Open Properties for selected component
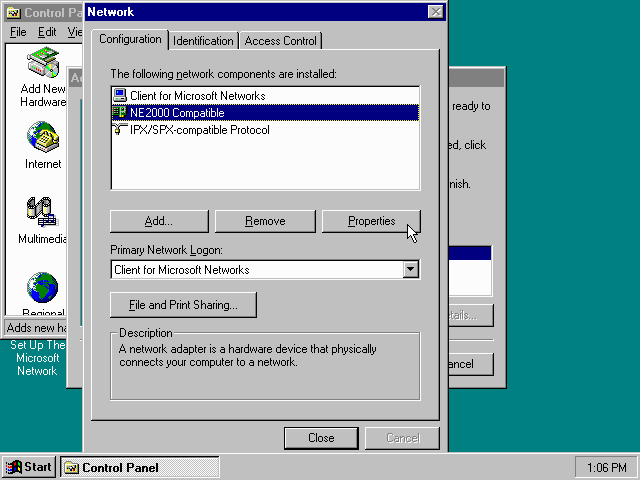The width and height of the screenshot is (640, 480). (x=371, y=221)
